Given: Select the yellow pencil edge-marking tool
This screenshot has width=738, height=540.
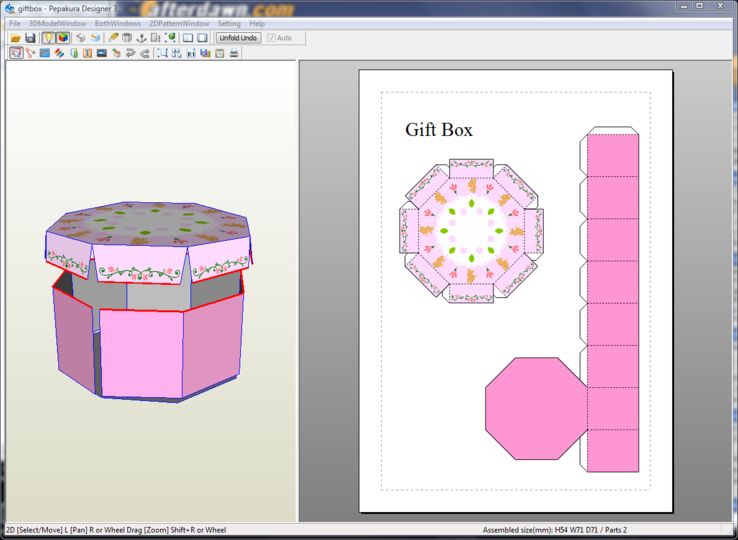Looking at the screenshot, I should pyautogui.click(x=113, y=38).
